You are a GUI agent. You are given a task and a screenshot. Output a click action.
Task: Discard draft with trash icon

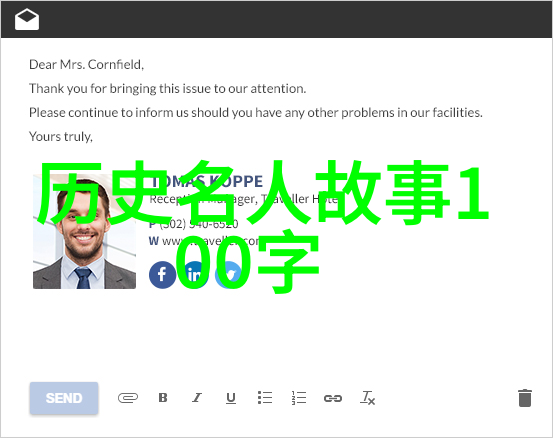[525, 398]
